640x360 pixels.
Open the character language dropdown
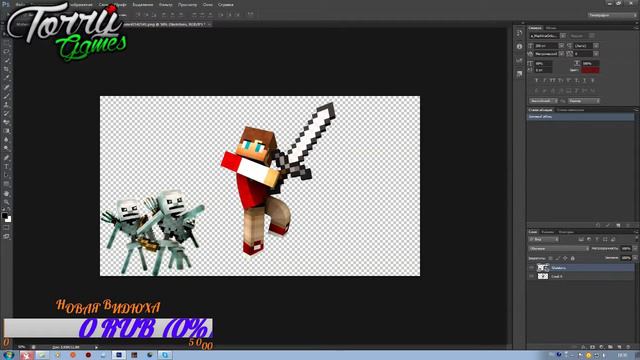pyautogui.click(x=544, y=101)
